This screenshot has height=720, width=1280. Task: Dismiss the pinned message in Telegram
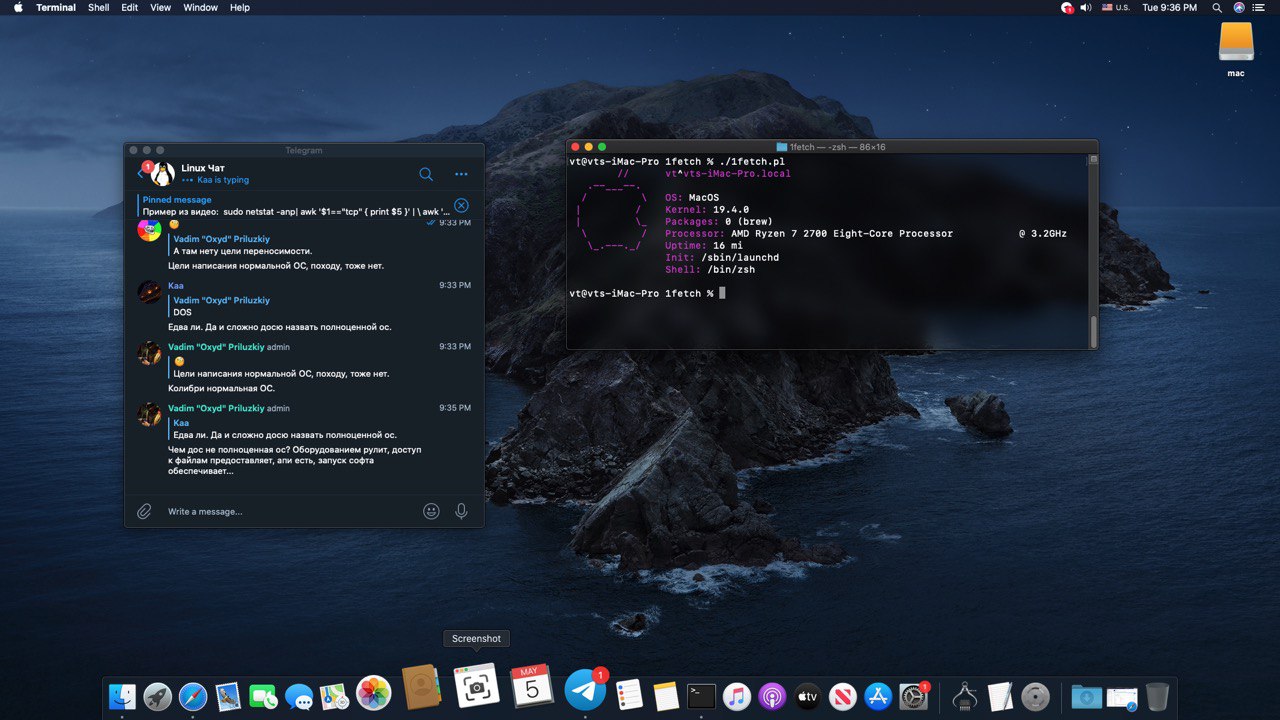coord(461,205)
